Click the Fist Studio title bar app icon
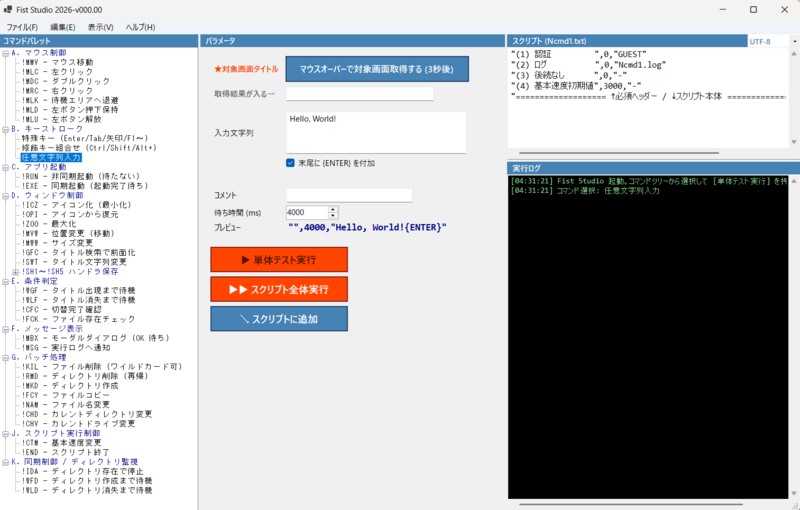This screenshot has height=510, width=800. pyautogui.click(x=8, y=9)
